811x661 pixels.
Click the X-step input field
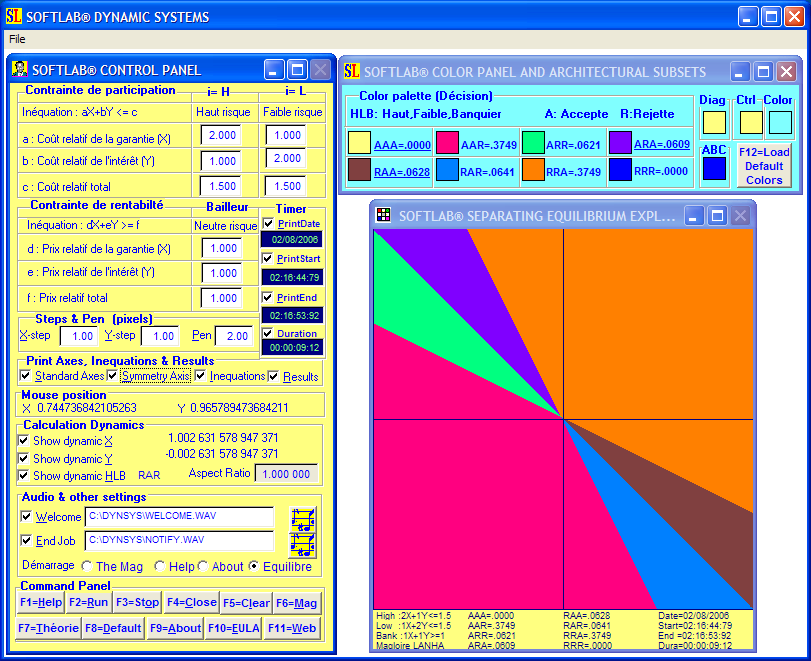[79, 336]
